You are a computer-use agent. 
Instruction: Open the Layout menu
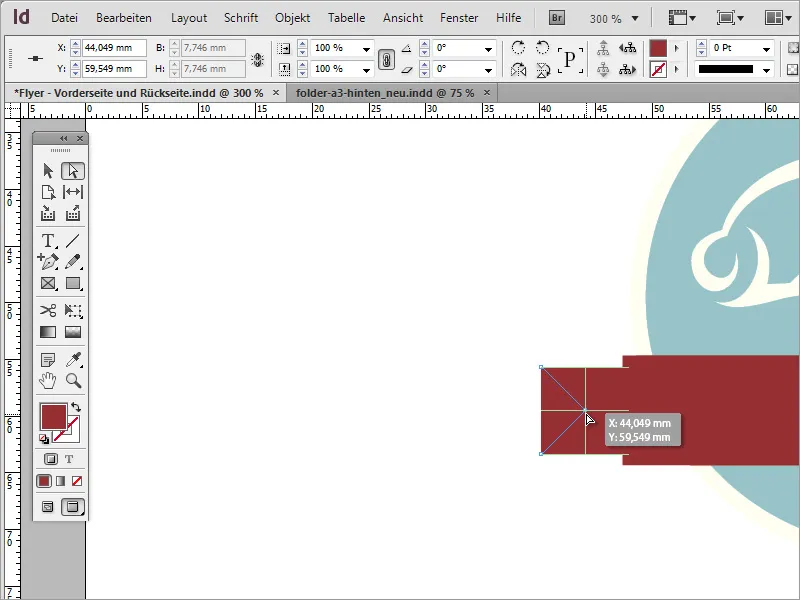tap(189, 18)
